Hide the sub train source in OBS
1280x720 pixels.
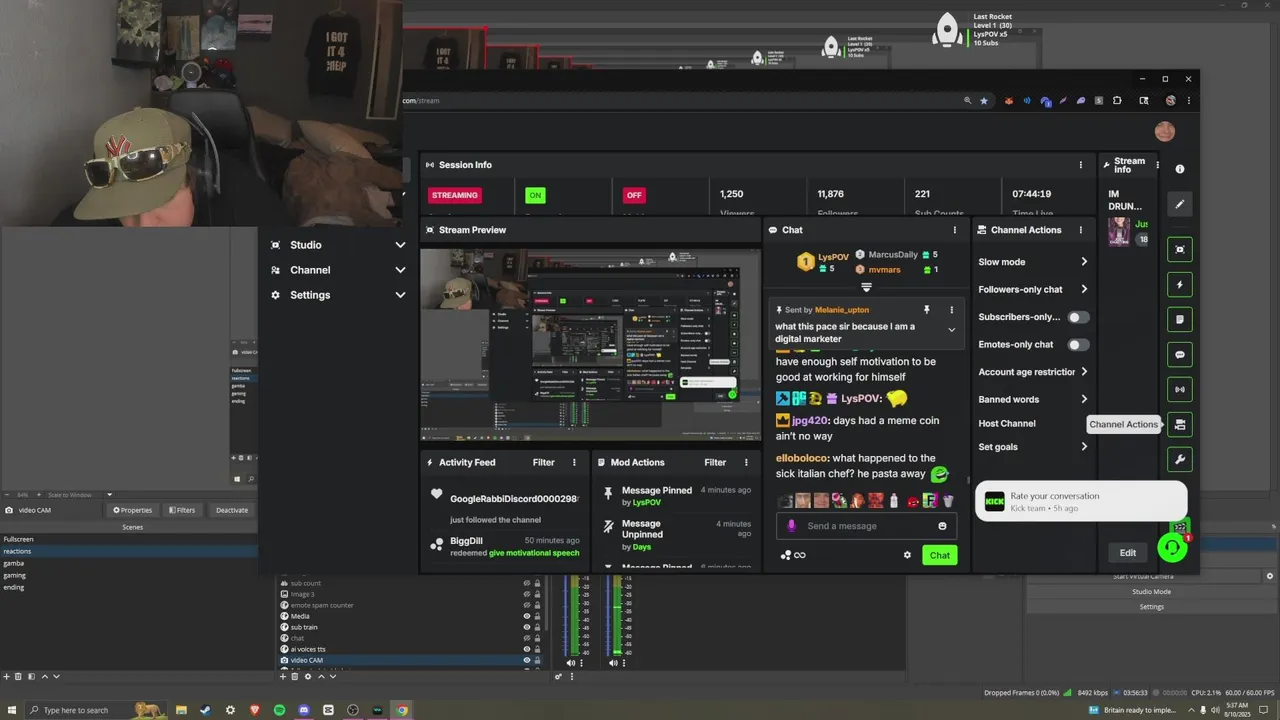527,627
